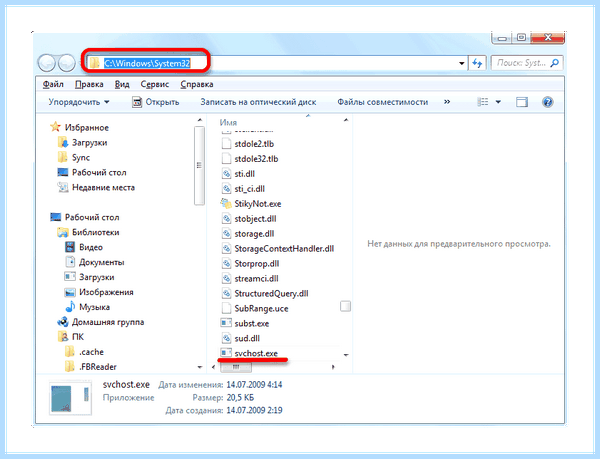This screenshot has height=459, width=600.
Task: Click the sti.dll file icon
Action: [x=226, y=174]
